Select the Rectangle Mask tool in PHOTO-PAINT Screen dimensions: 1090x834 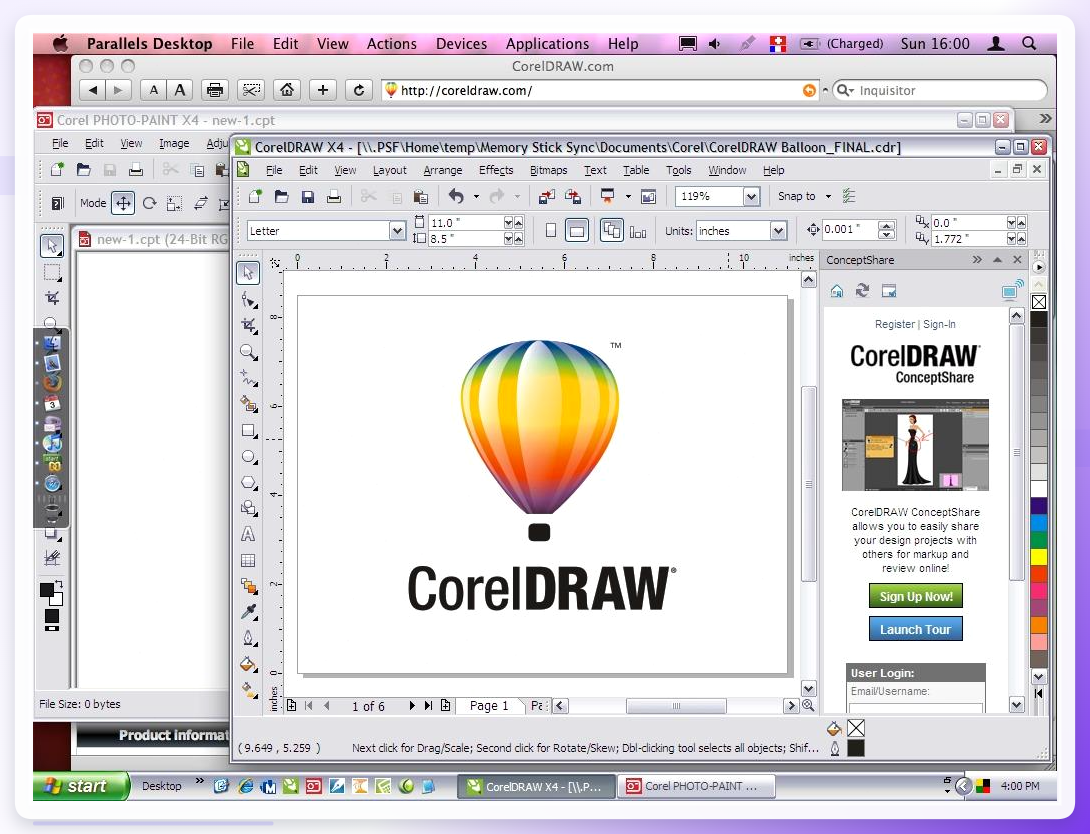coord(52,272)
